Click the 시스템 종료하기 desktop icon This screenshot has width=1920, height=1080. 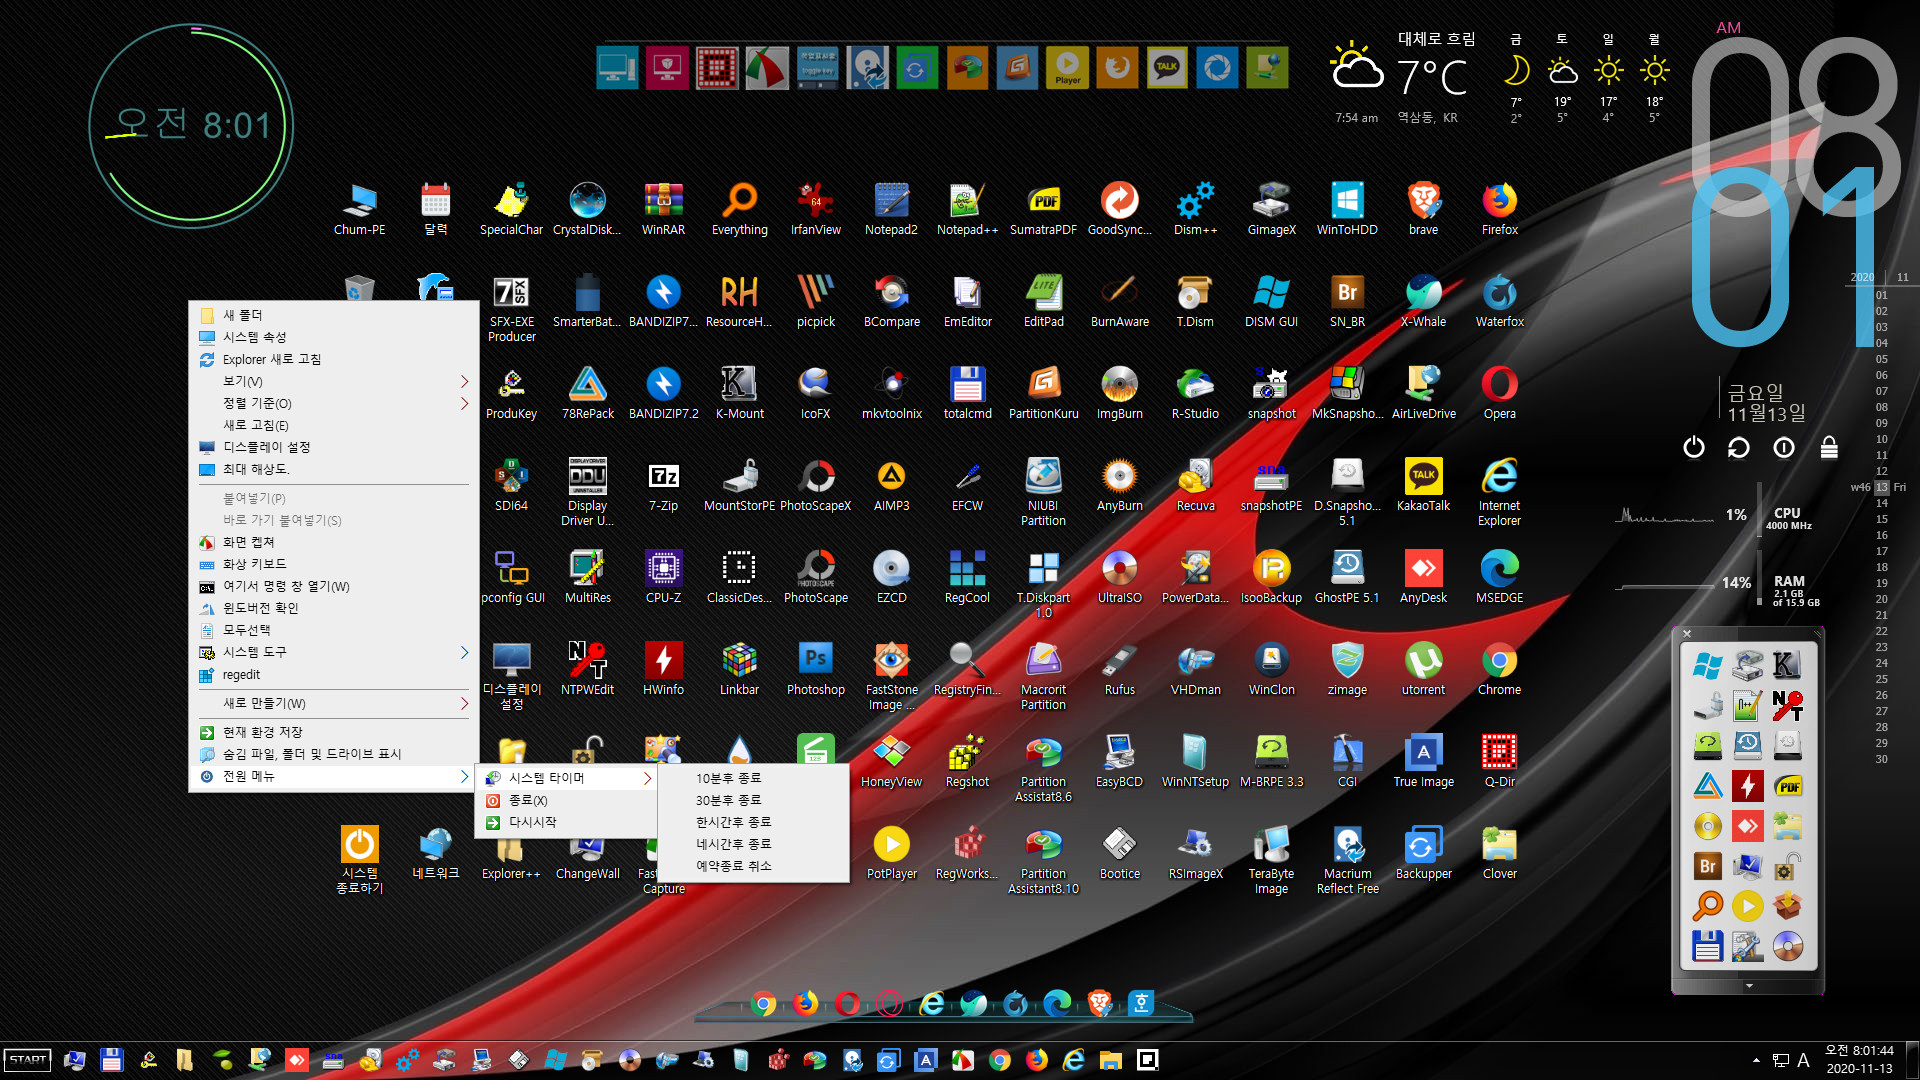point(359,860)
